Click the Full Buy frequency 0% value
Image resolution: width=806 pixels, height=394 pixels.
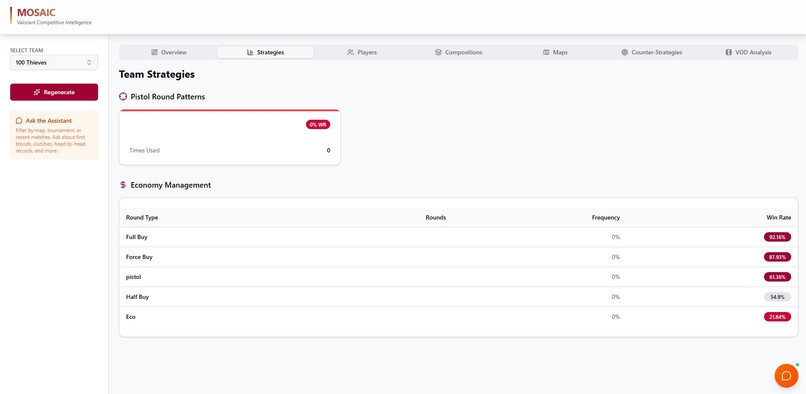pos(615,237)
